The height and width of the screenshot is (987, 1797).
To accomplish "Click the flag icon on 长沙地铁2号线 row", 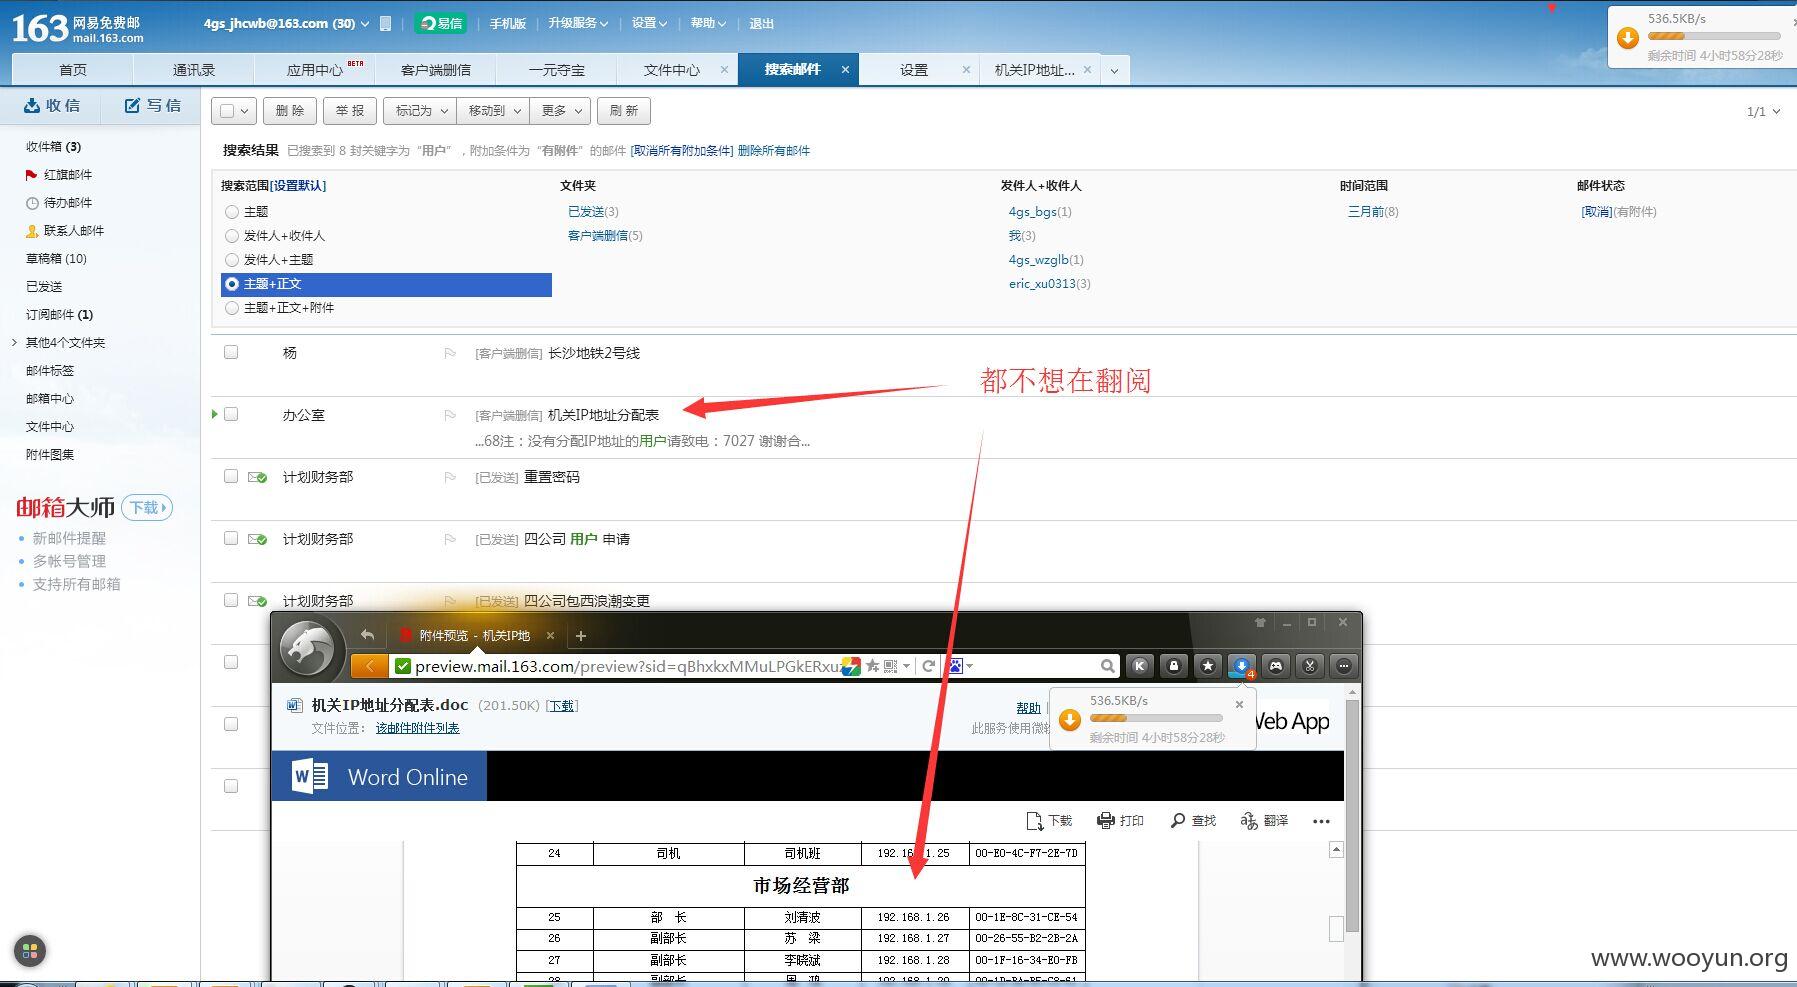I will [x=450, y=353].
